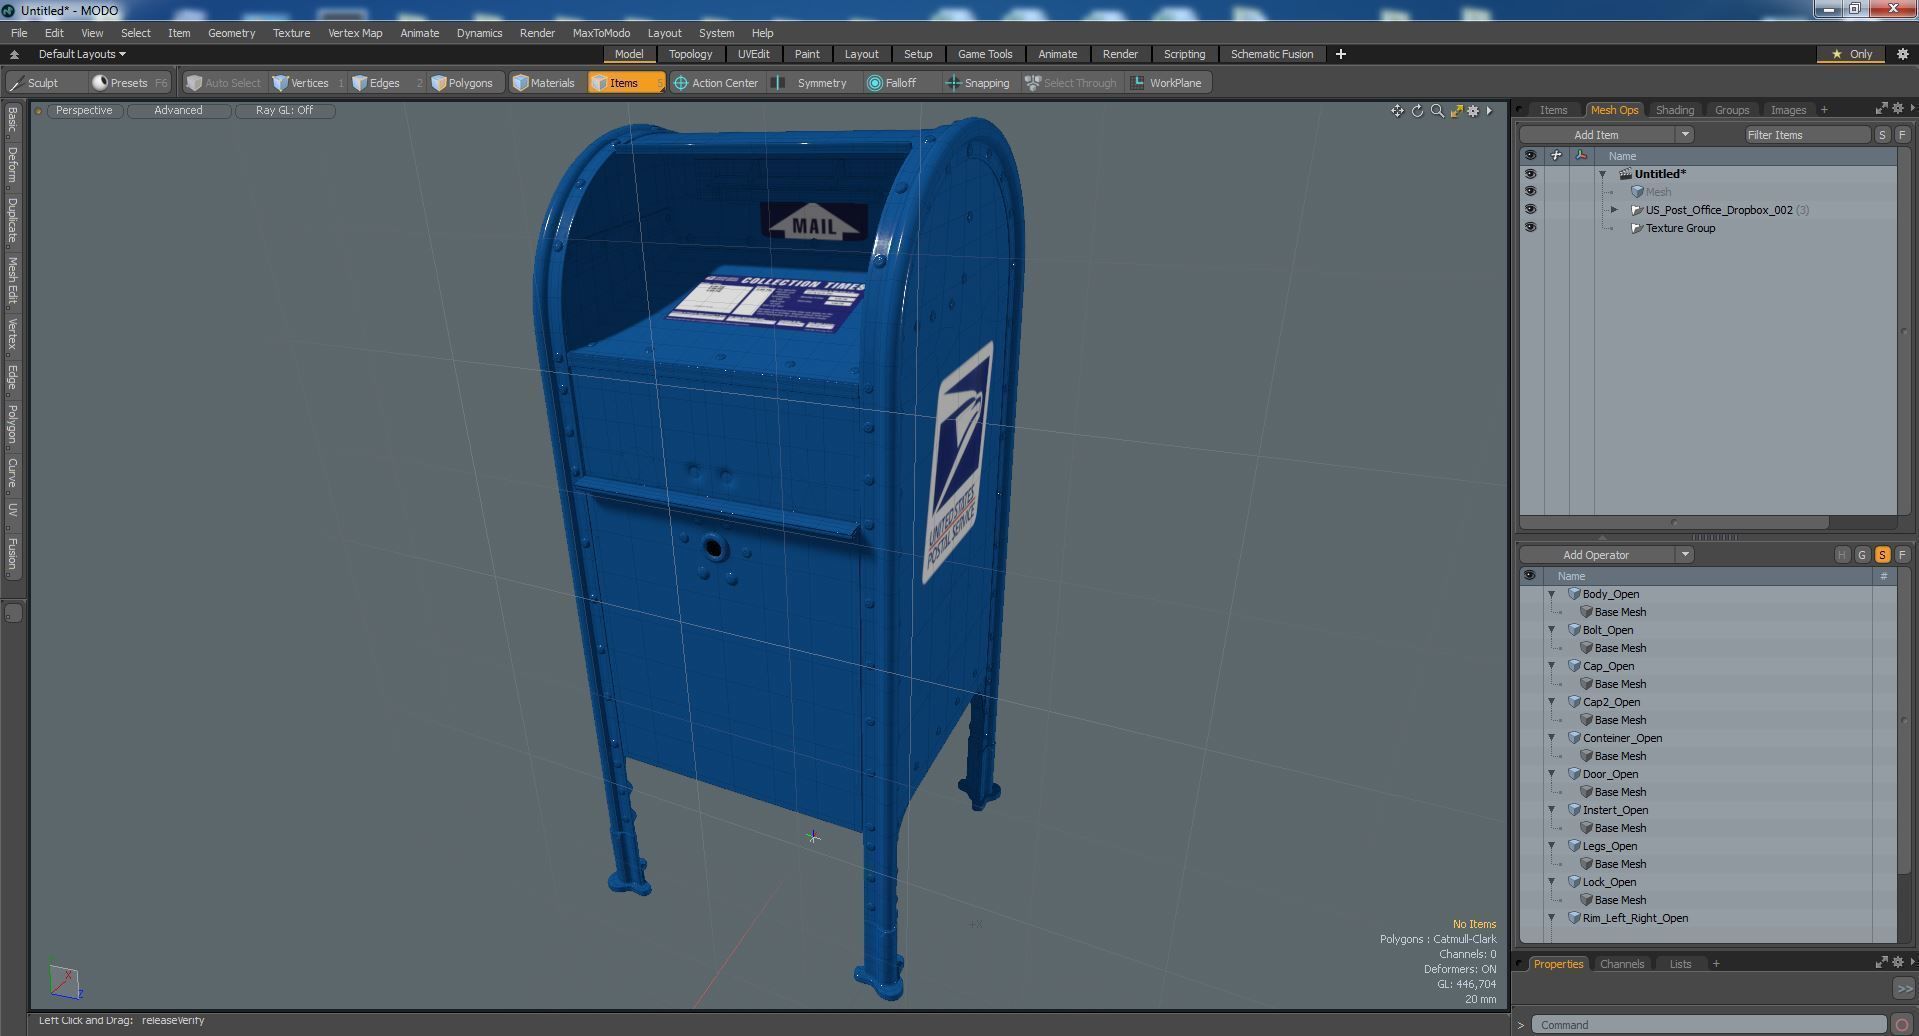
Task: Open the Add Operator dropdown
Action: pyautogui.click(x=1684, y=554)
